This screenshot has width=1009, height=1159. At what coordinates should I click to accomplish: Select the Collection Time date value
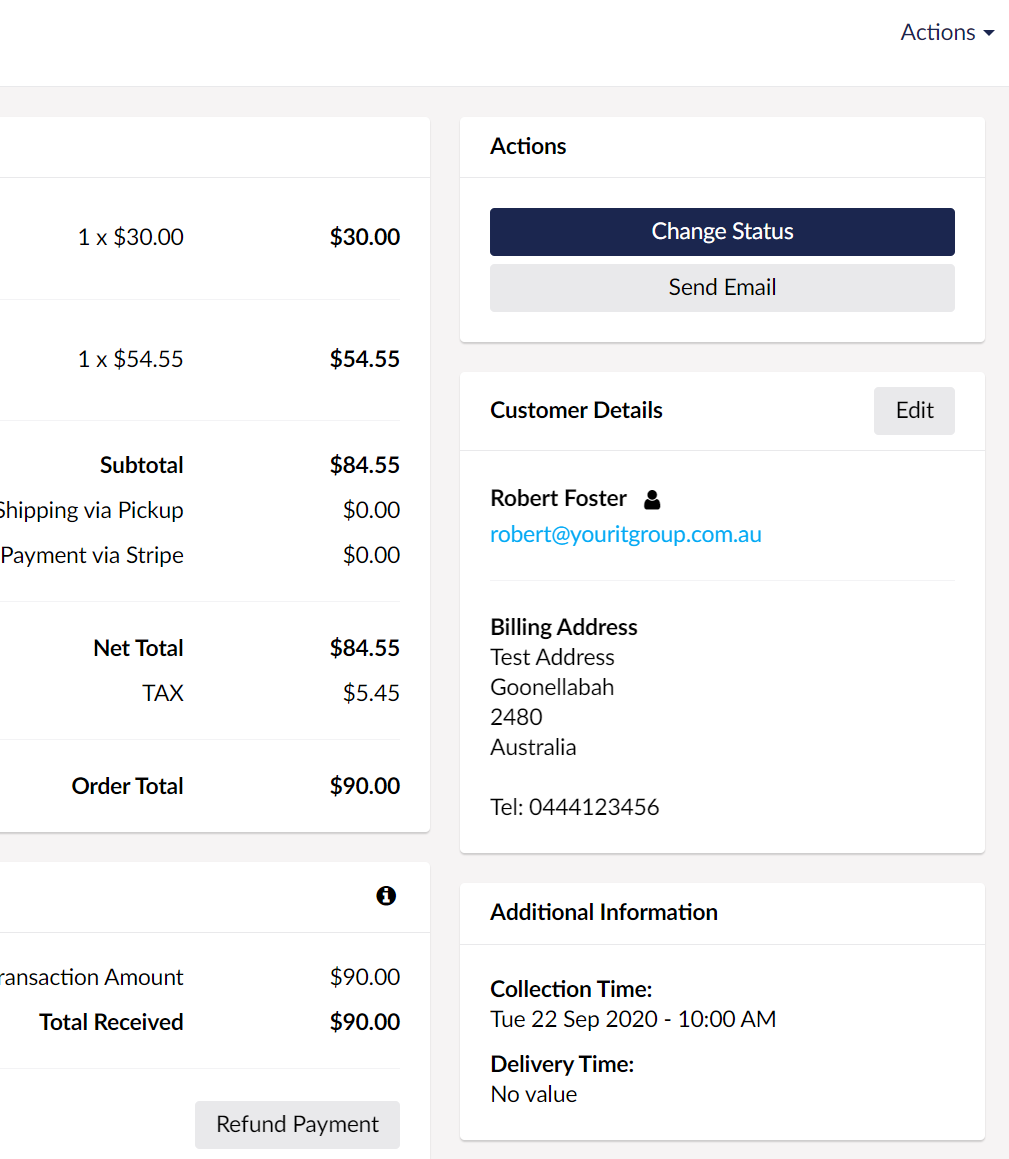[633, 1019]
